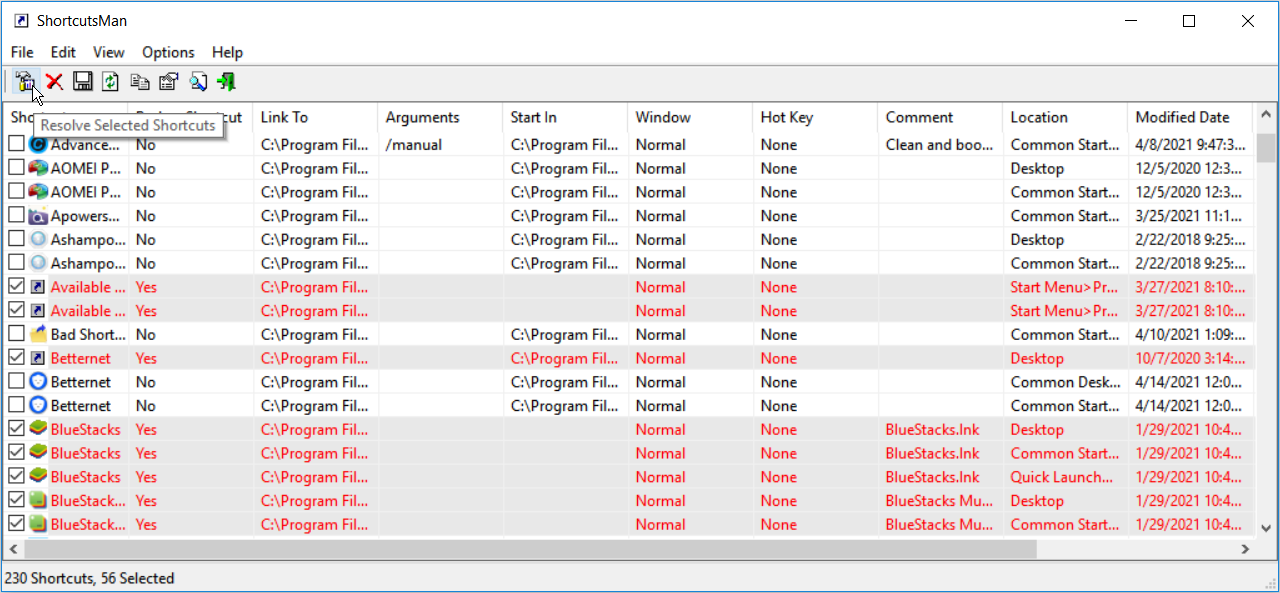Viewport: 1280px width, 593px height.
Task: Sort by the Location column header
Action: 1065,117
